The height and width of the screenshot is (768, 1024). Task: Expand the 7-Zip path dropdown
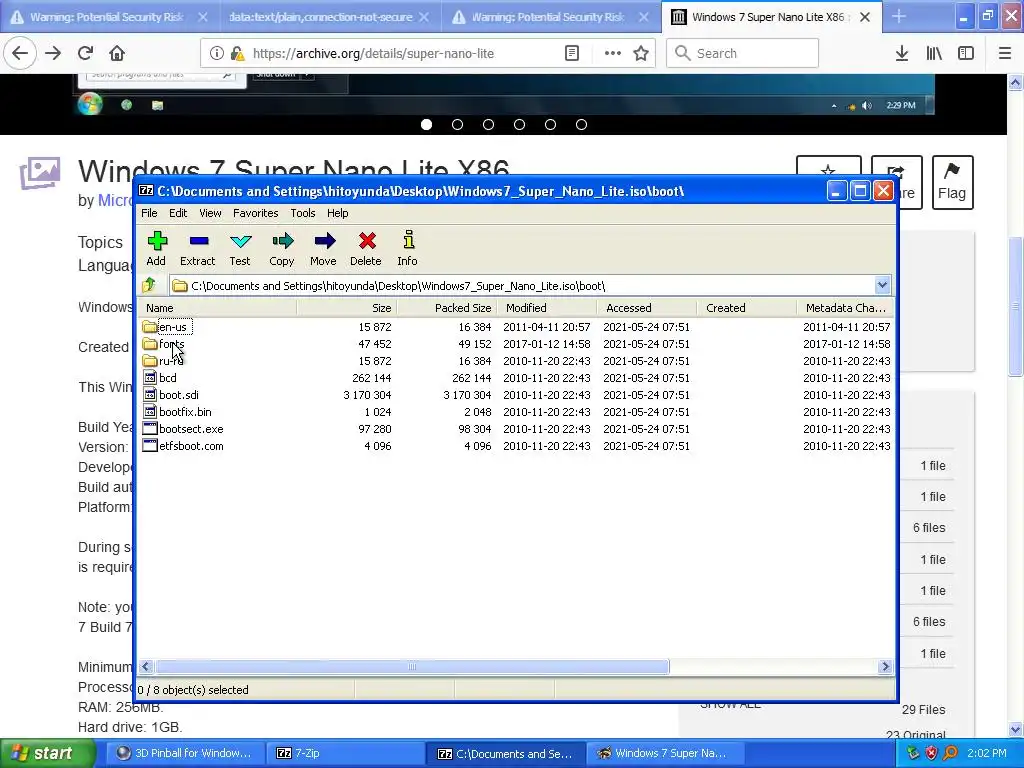pos(882,285)
